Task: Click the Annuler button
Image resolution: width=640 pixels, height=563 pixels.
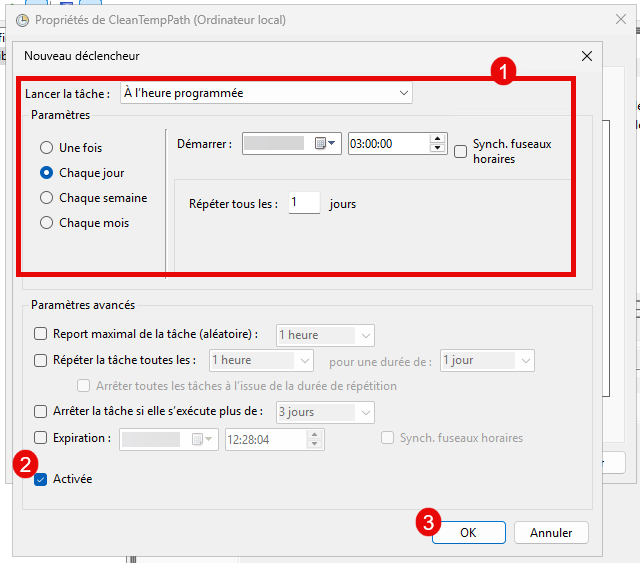Action: pos(551,533)
